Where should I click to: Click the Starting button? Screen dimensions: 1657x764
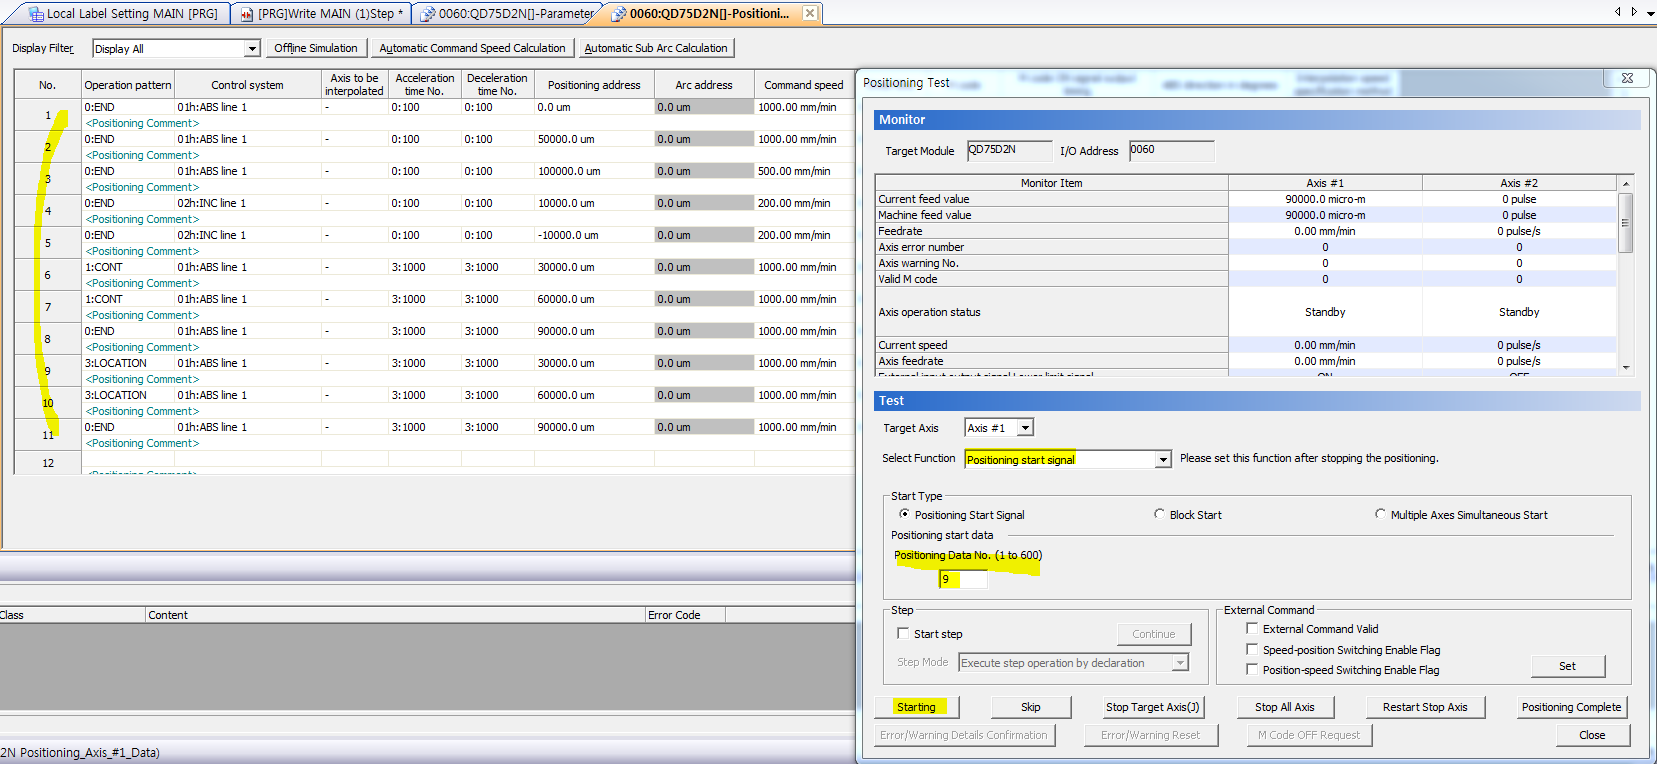click(x=916, y=707)
